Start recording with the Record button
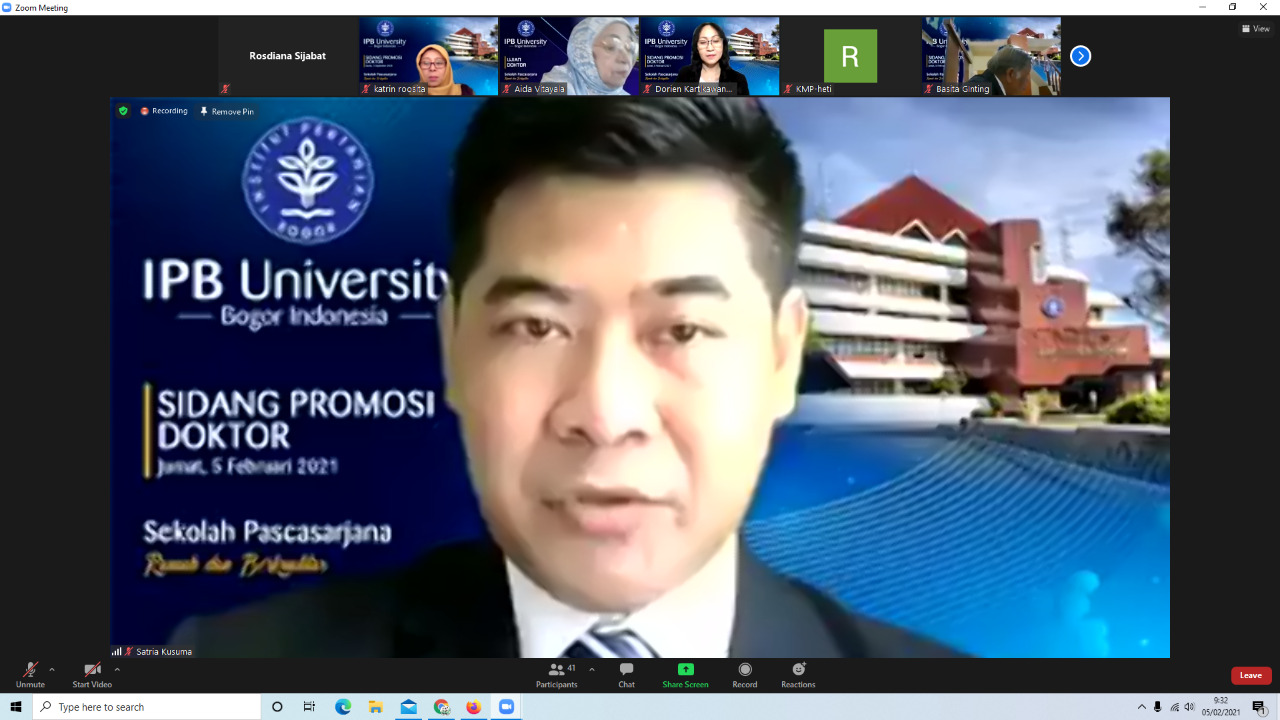Image resolution: width=1280 pixels, height=720 pixels. 745,675
